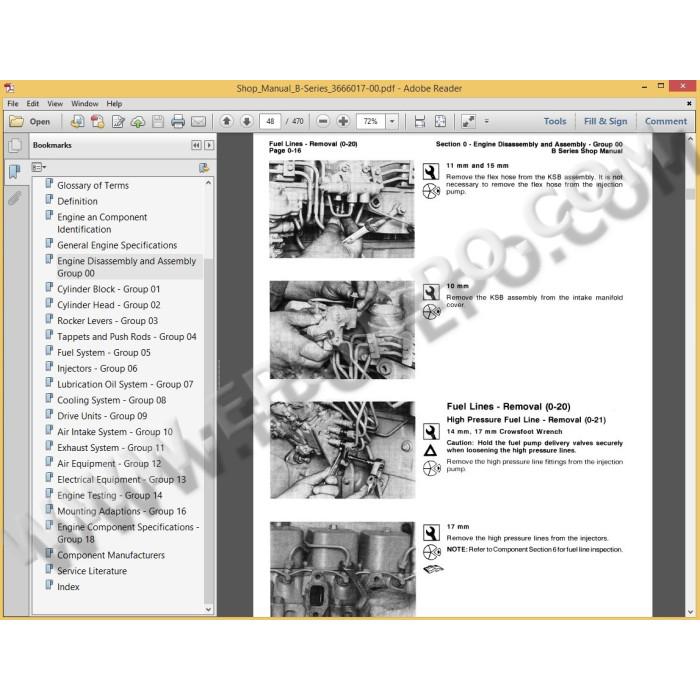Select Fuel System - Group 05 bookmark

104,353
